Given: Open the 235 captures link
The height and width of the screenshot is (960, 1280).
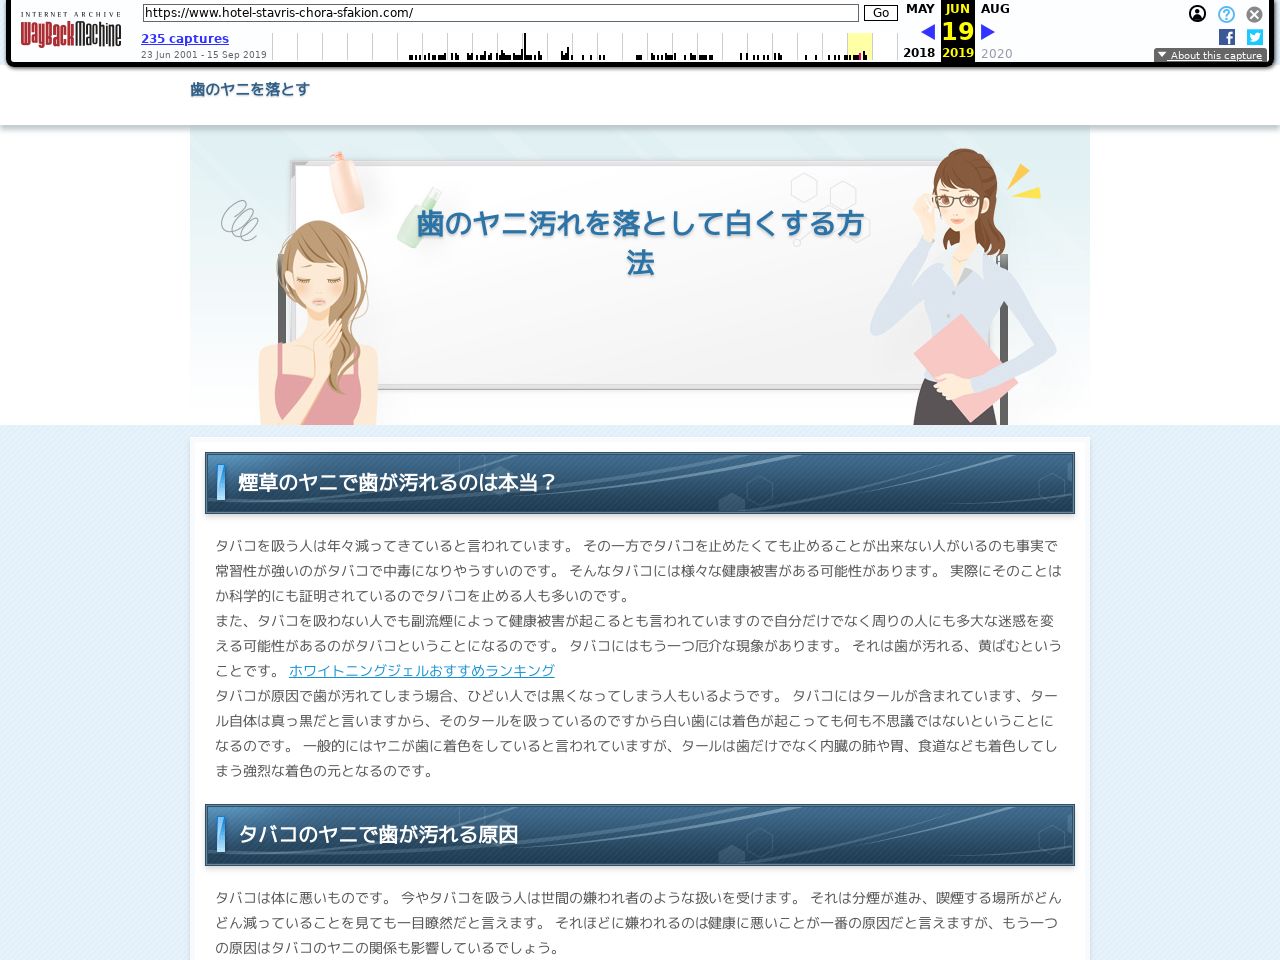Looking at the screenshot, I should (184, 38).
